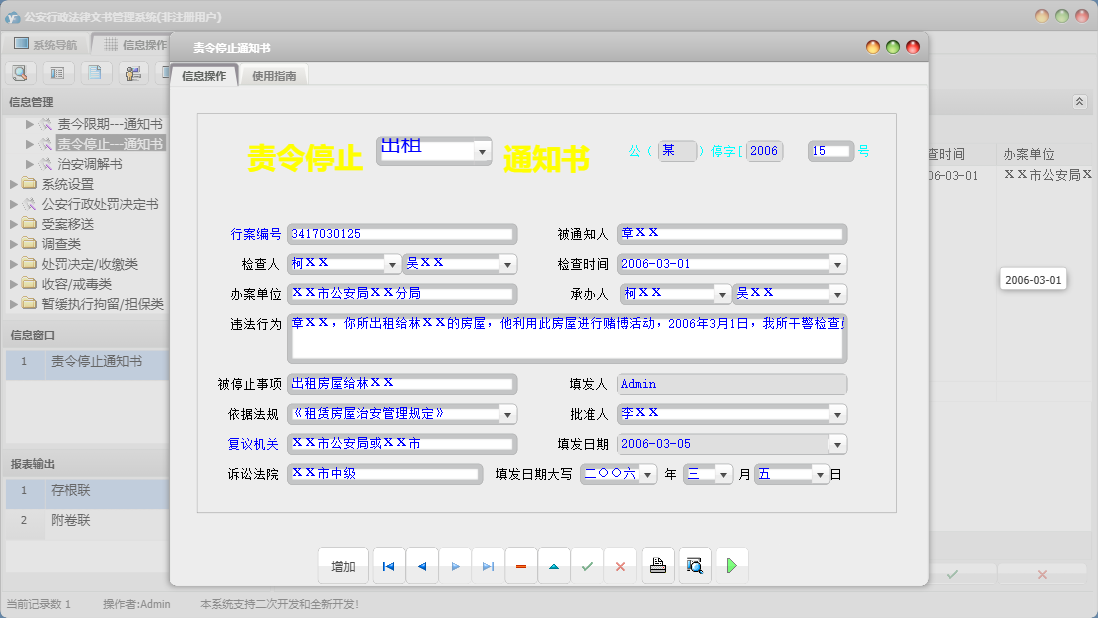Click the blue 复议机关 link label

point(254,443)
